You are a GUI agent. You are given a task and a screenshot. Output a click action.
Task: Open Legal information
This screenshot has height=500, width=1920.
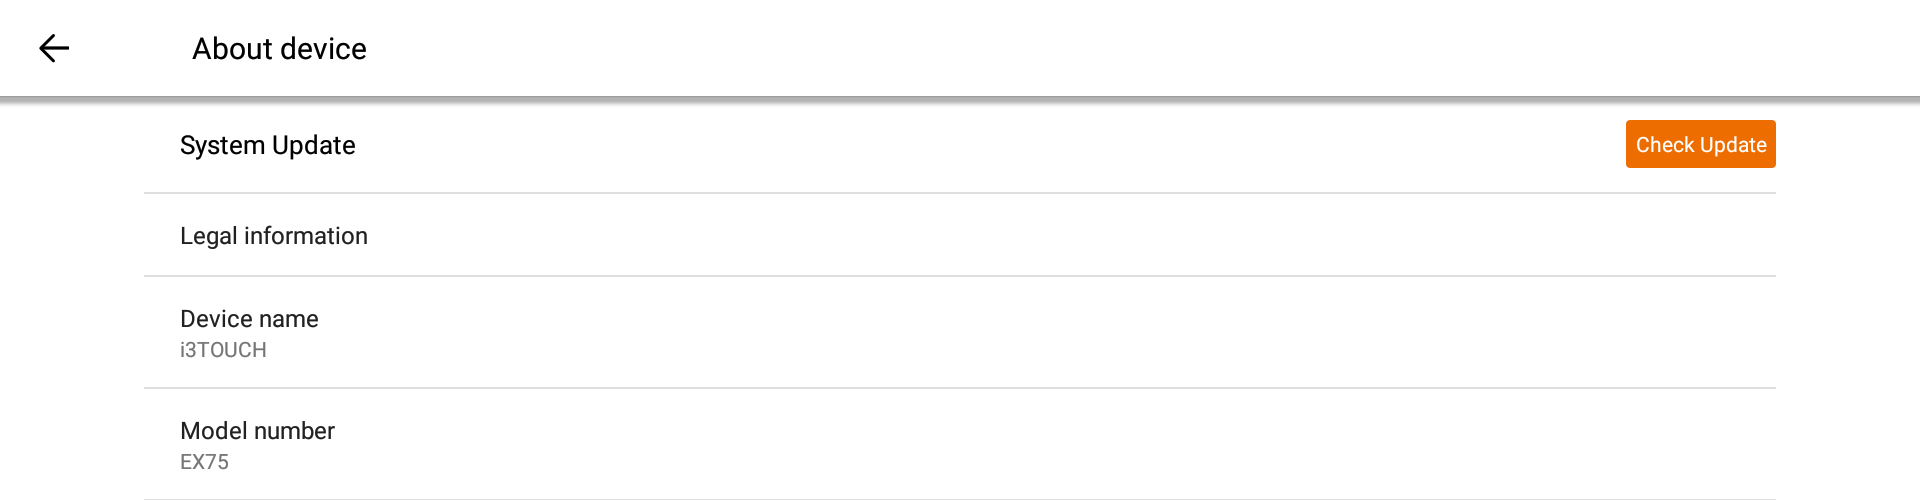(273, 236)
